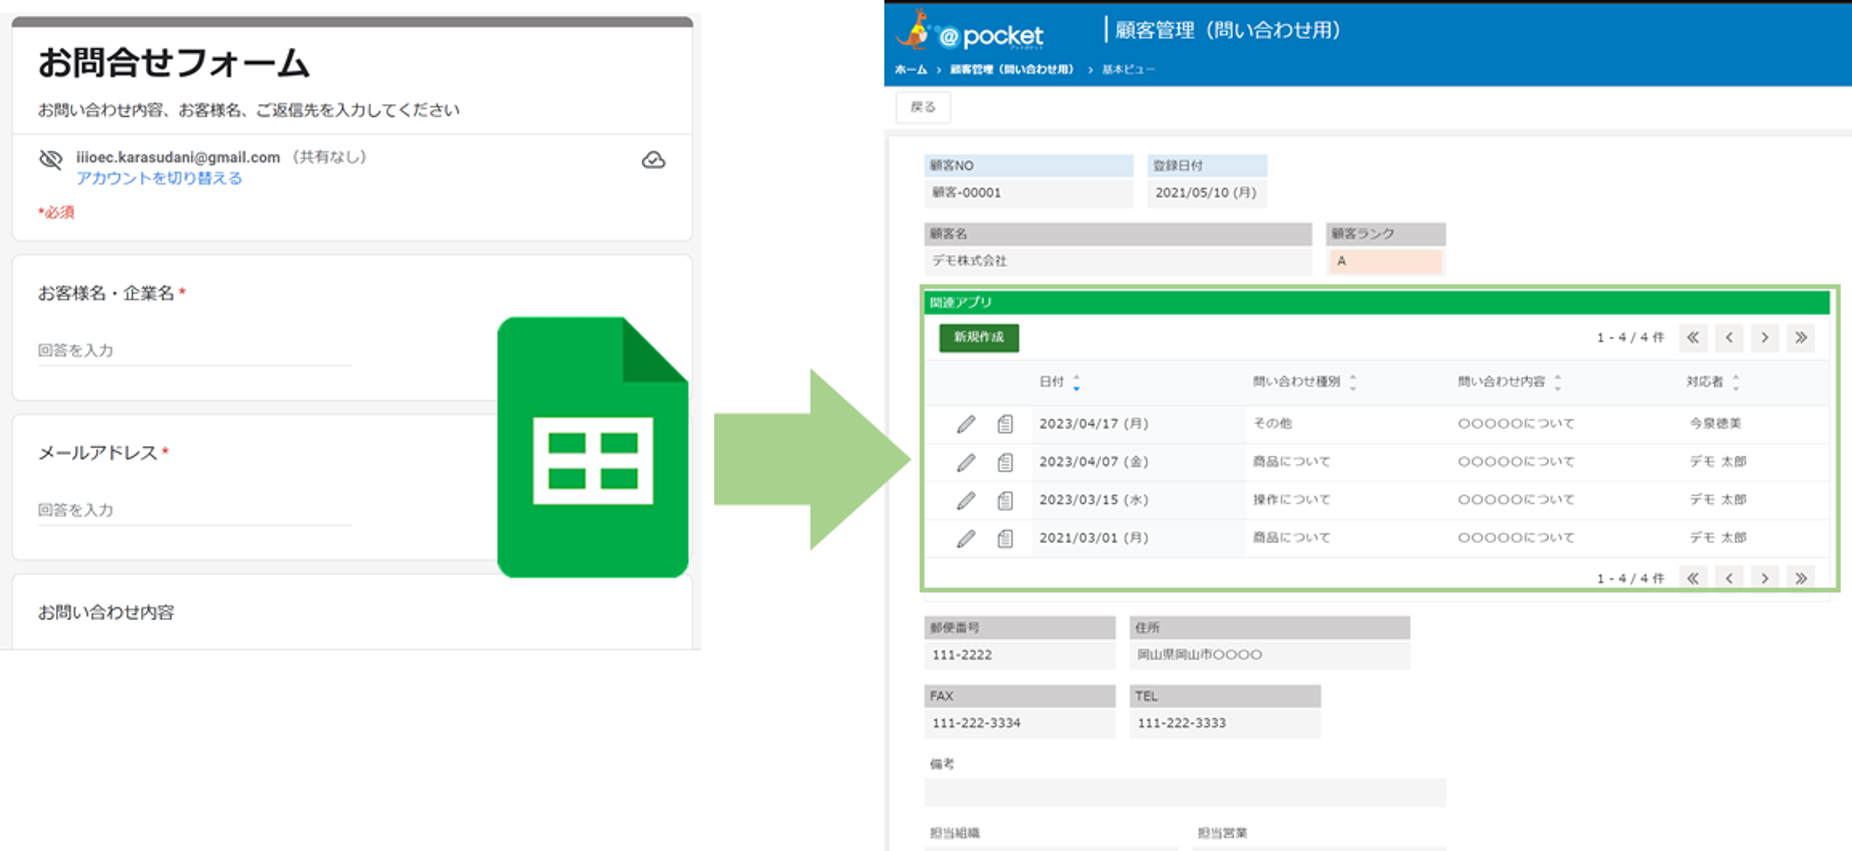Sort by 日付 column arrows
Screen dimensions: 1852x851
tap(1076, 382)
